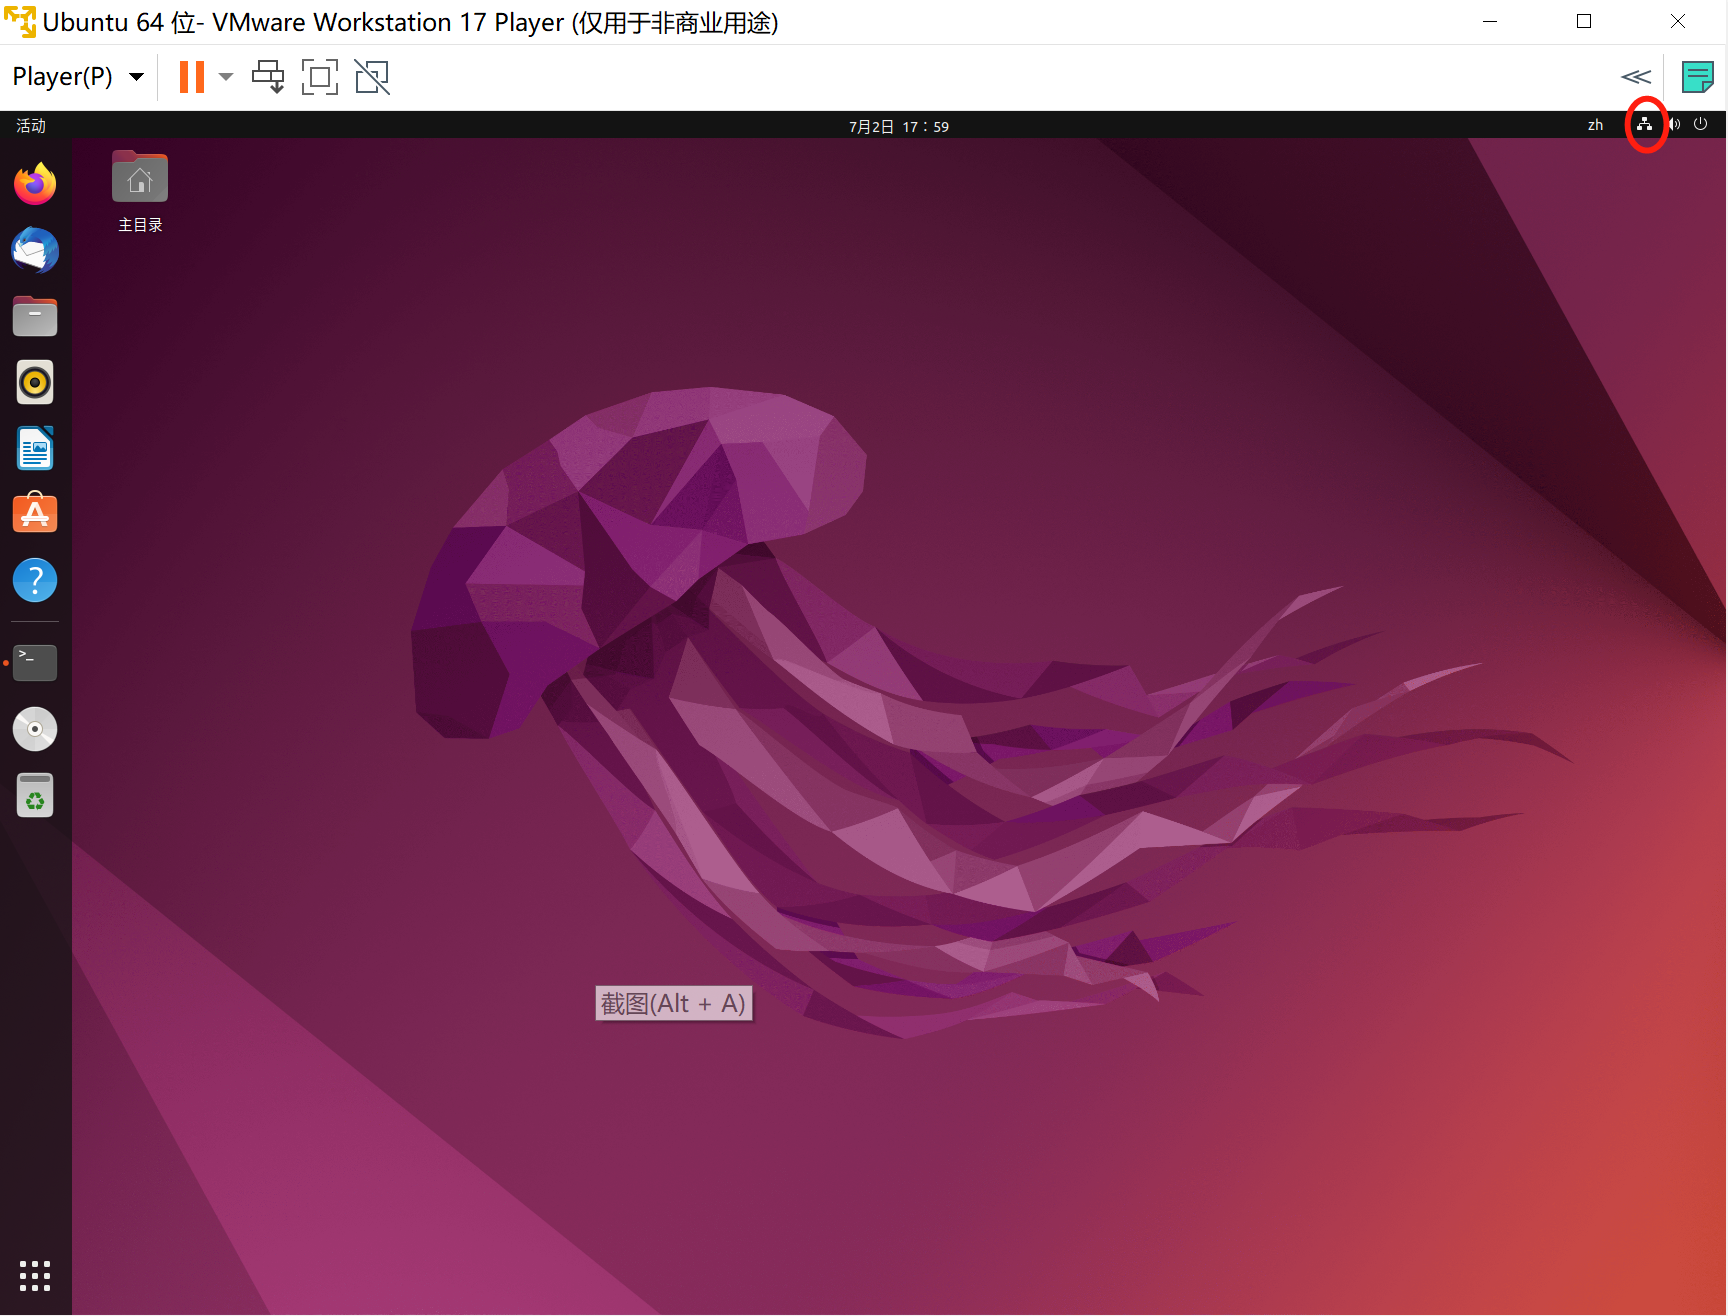1728x1316 pixels.
Task: Click the volume speaker icon in top bar
Action: (1674, 125)
